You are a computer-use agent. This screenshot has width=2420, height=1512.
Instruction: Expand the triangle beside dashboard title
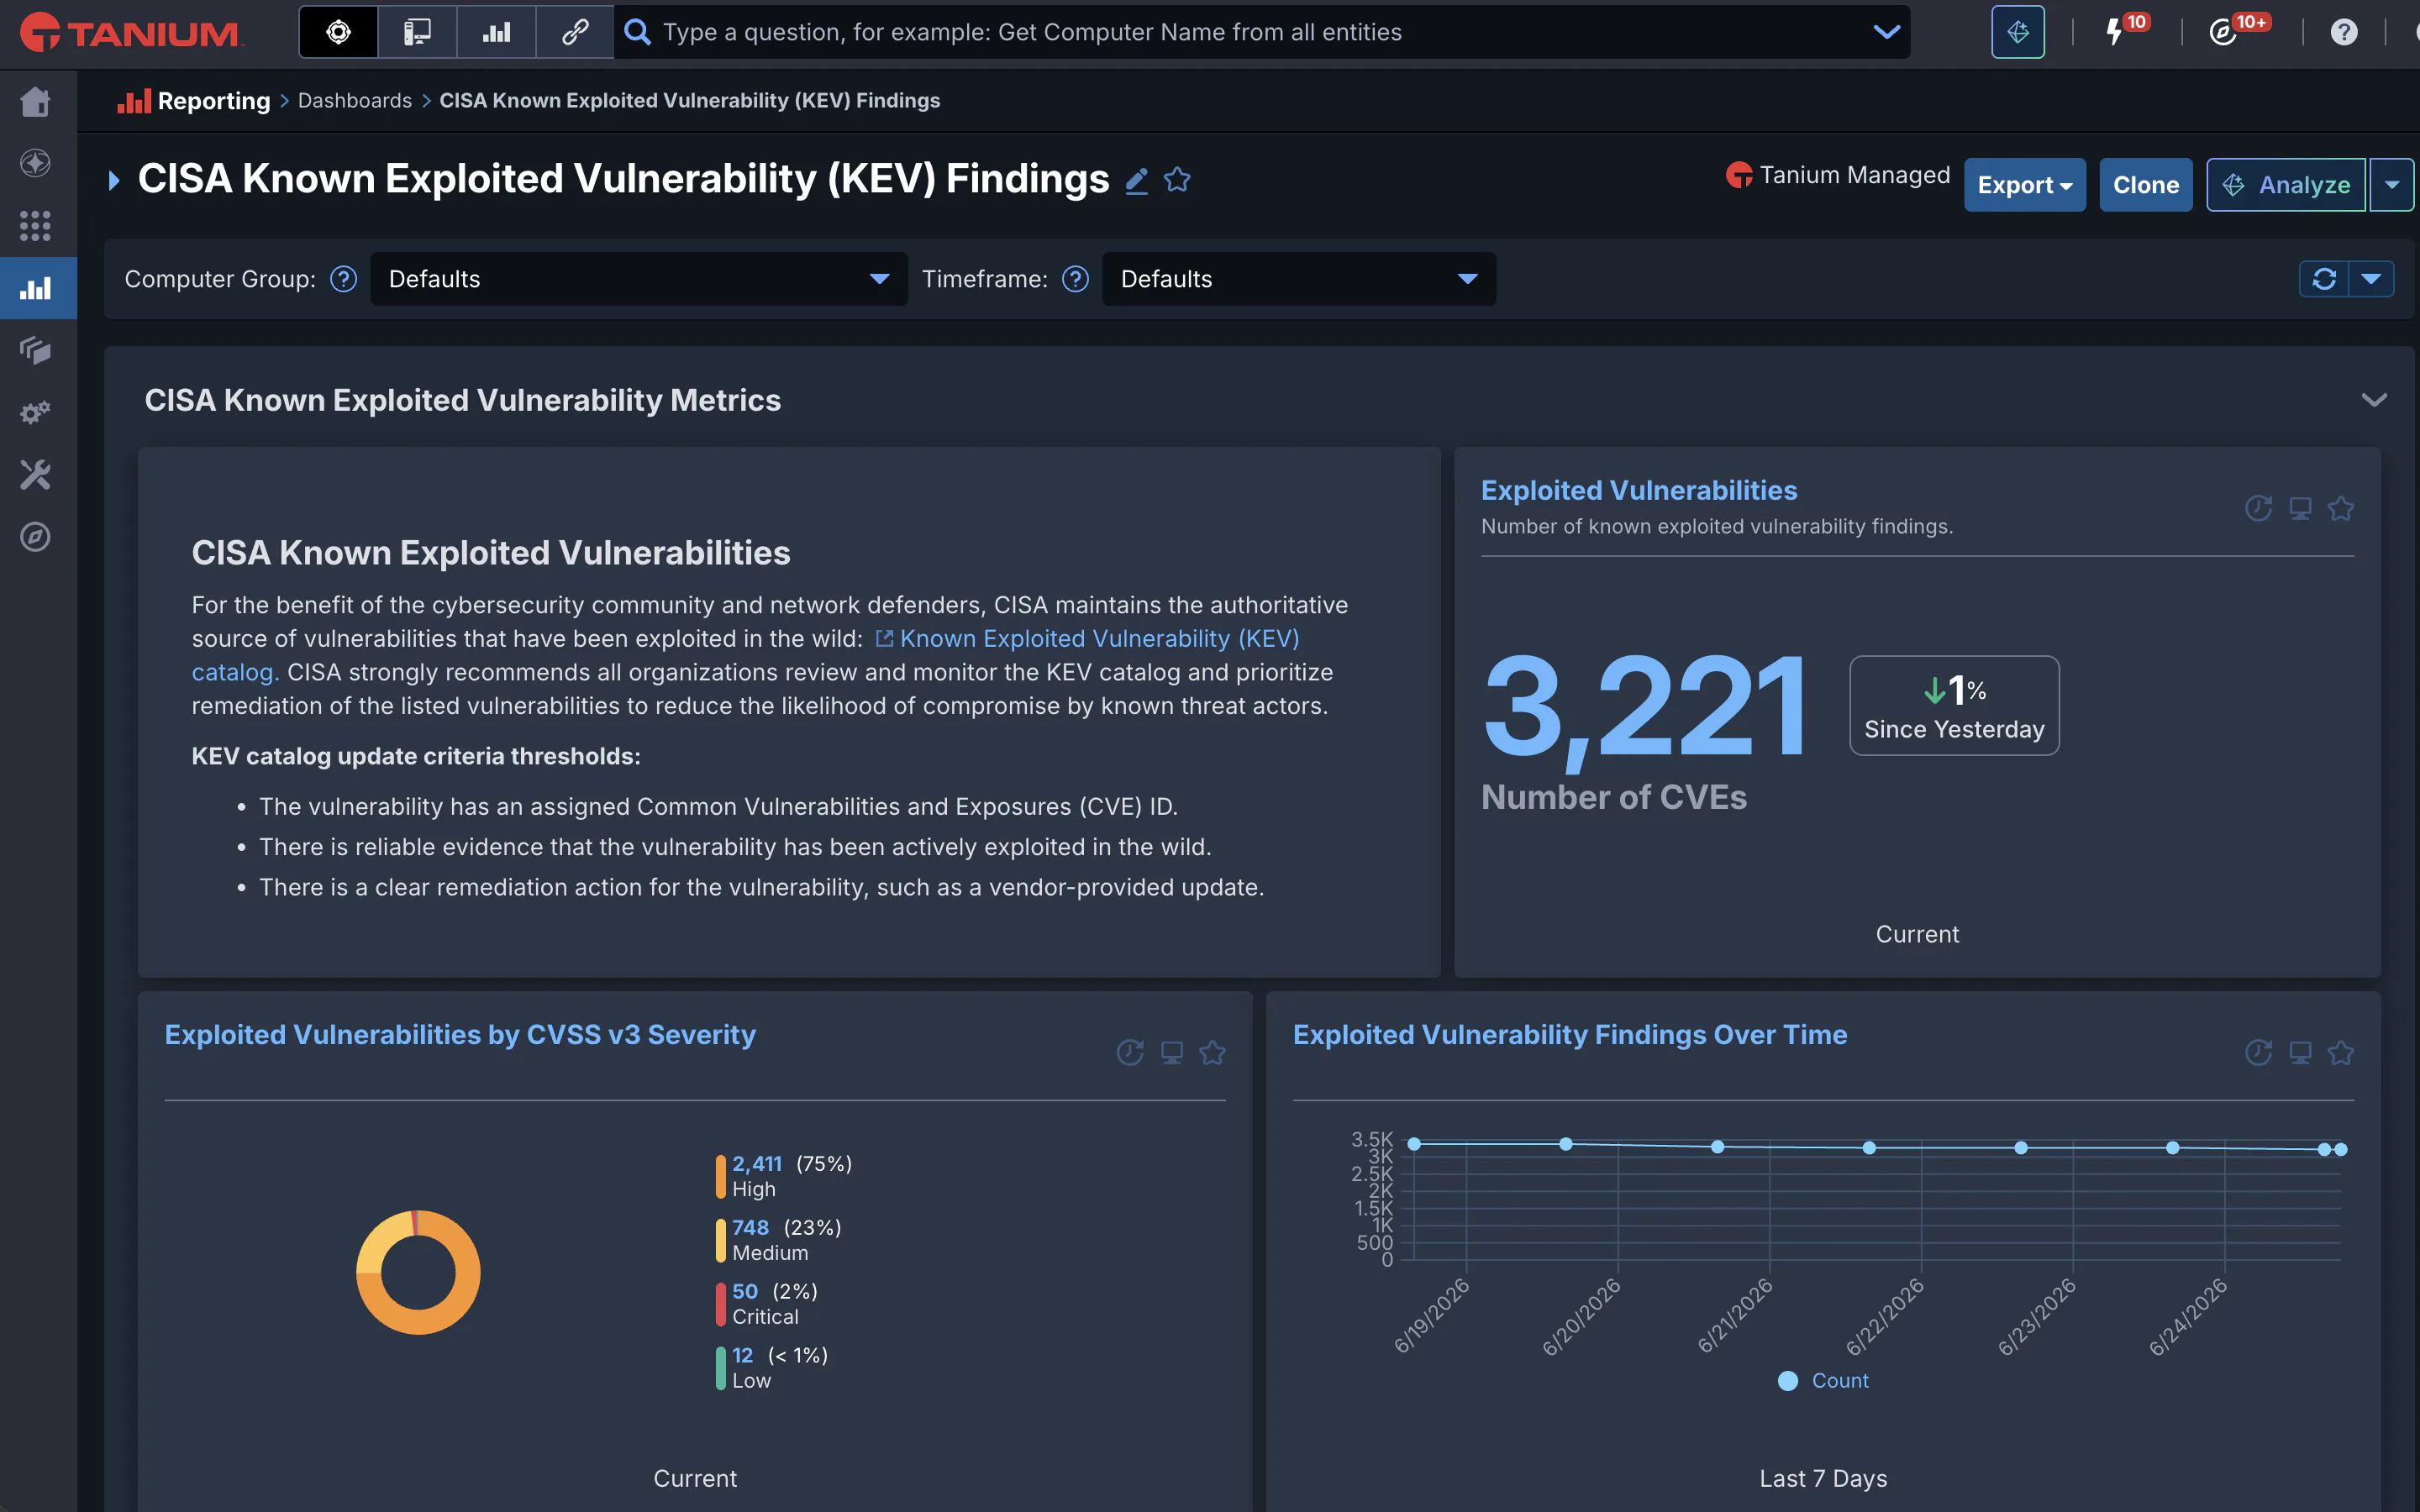pos(114,180)
